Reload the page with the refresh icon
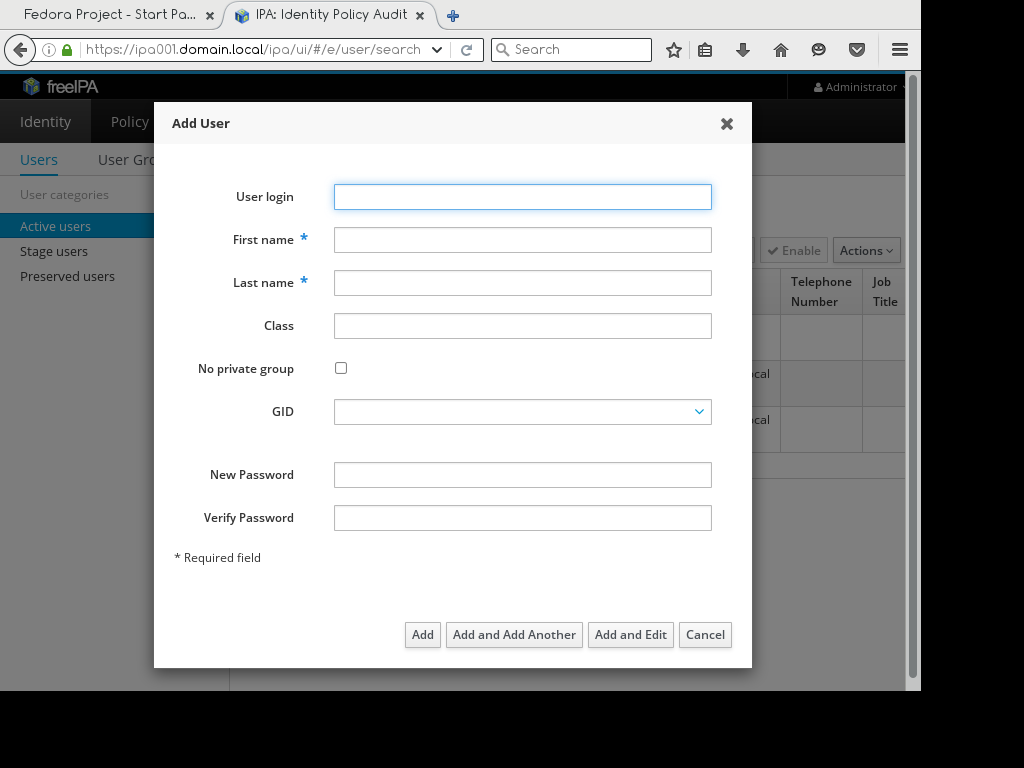Image resolution: width=1024 pixels, height=768 pixels. [x=466, y=50]
